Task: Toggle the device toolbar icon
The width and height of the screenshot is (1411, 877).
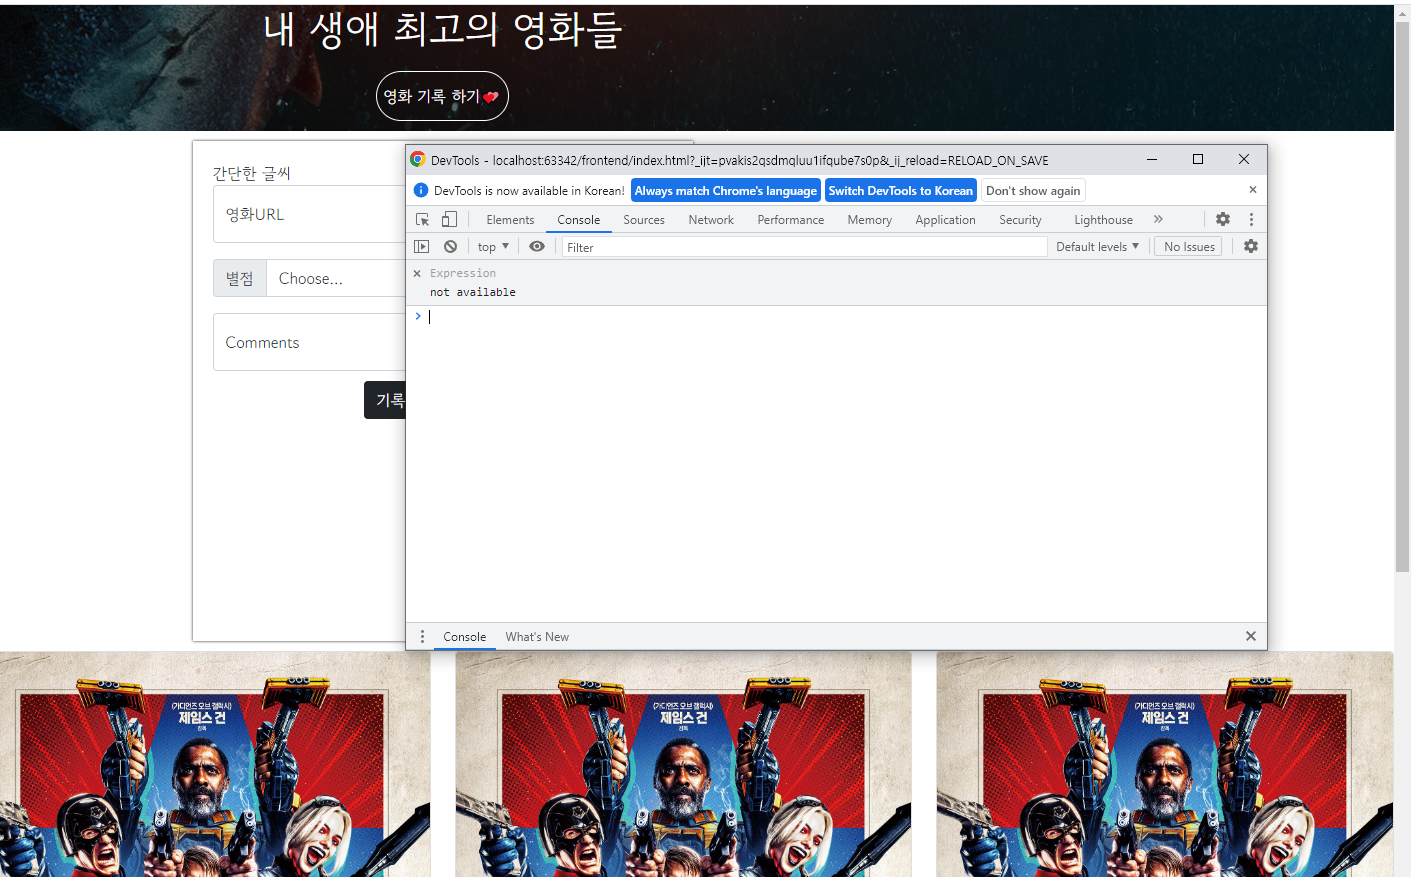Action: coord(449,219)
